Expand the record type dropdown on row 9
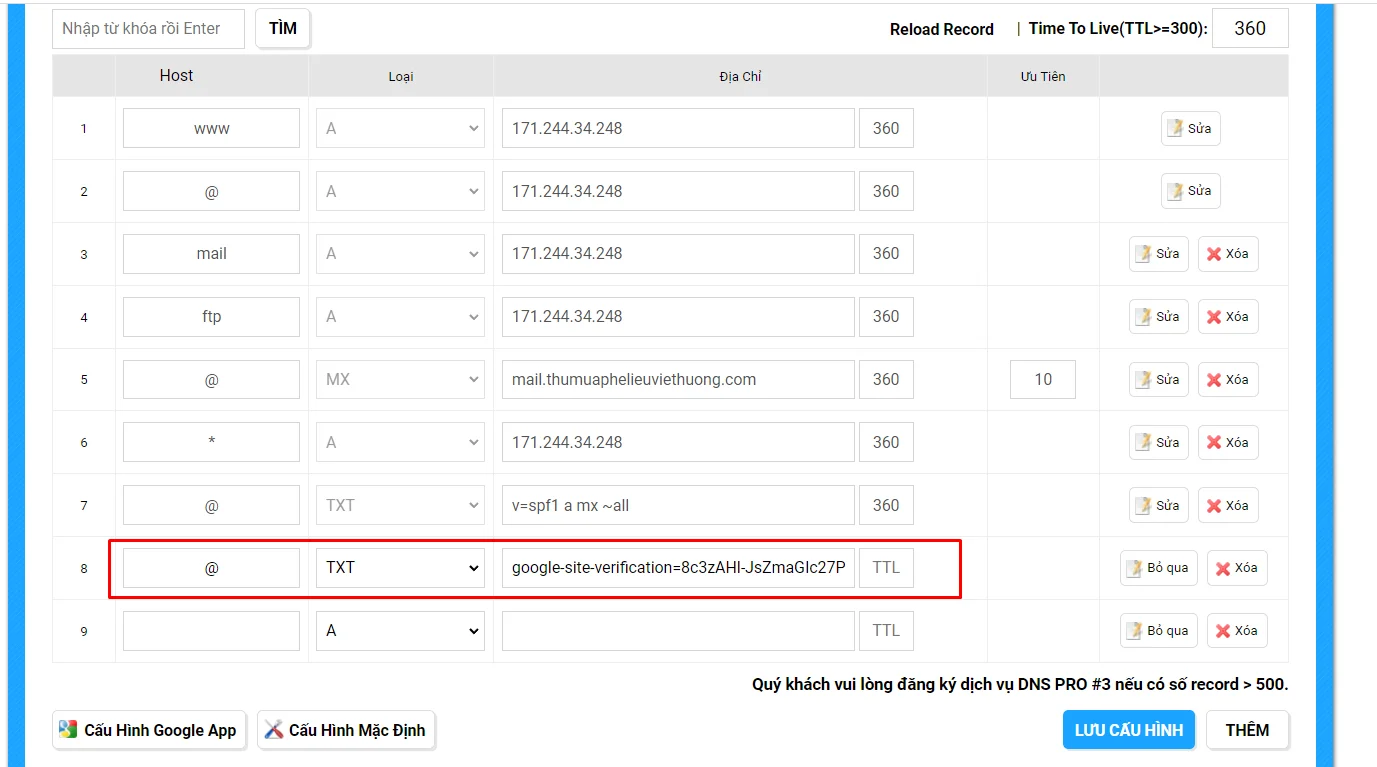 (401, 631)
